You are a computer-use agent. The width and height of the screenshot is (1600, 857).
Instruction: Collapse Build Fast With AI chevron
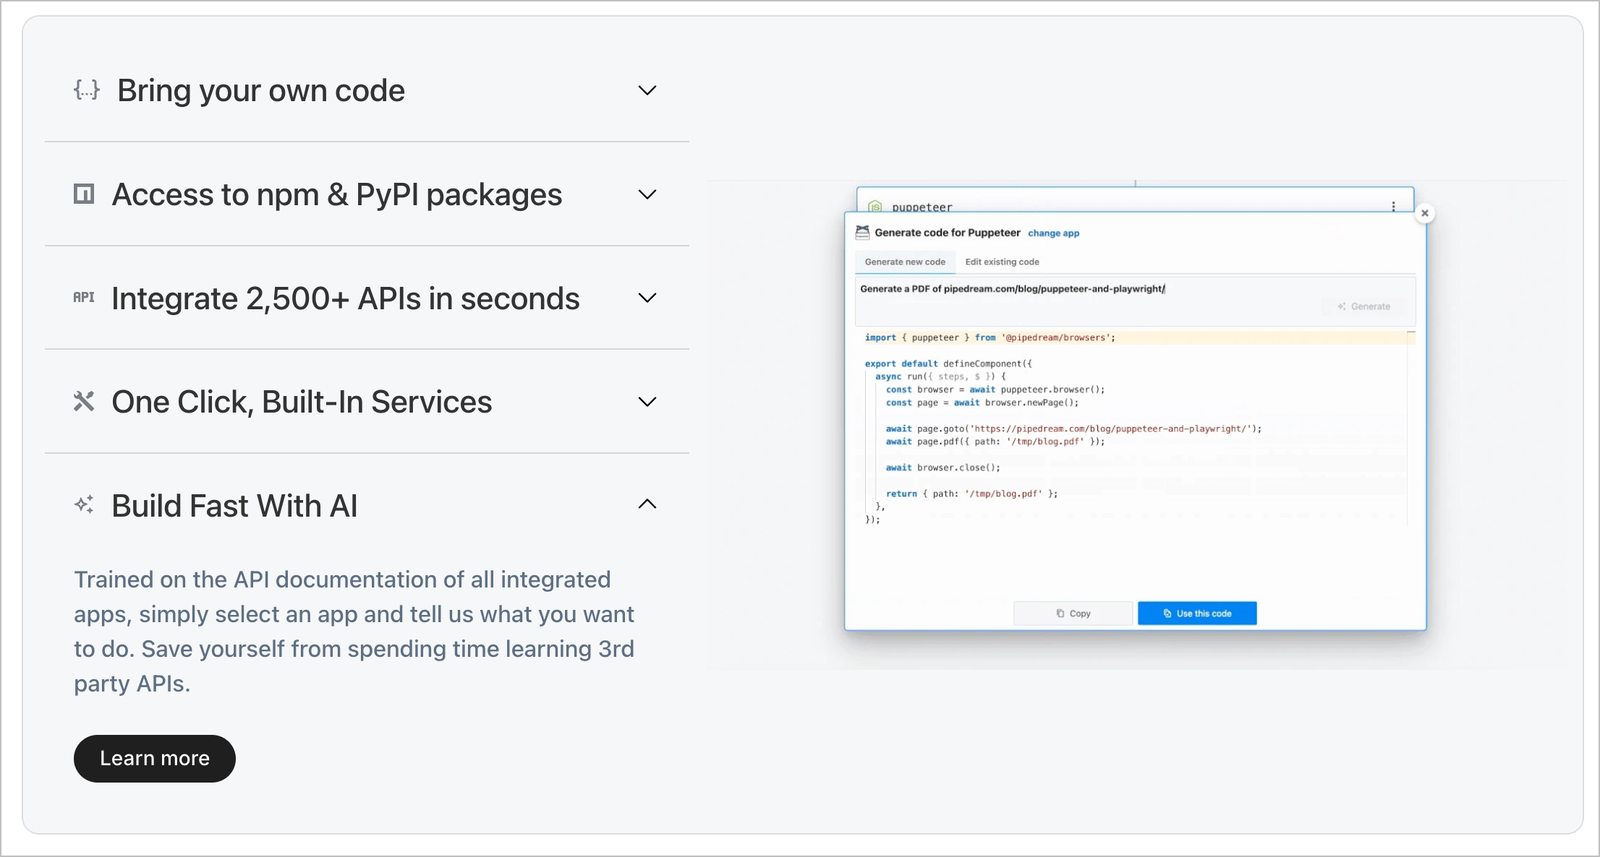tap(647, 504)
